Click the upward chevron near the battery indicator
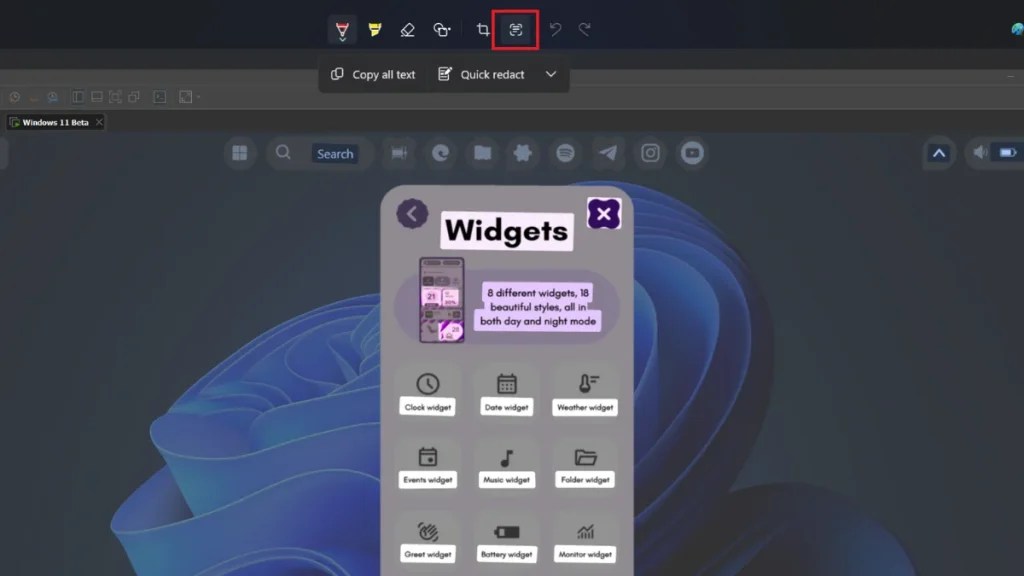 pos(938,153)
